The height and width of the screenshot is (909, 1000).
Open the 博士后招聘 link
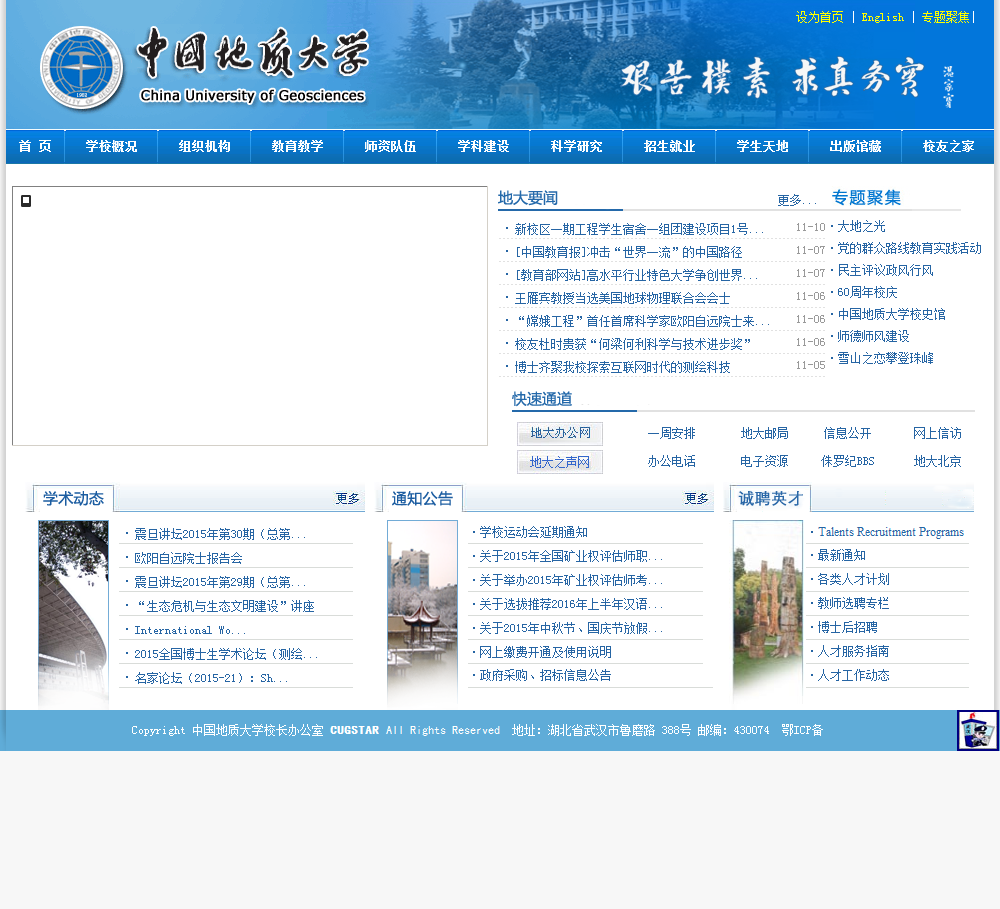848,628
